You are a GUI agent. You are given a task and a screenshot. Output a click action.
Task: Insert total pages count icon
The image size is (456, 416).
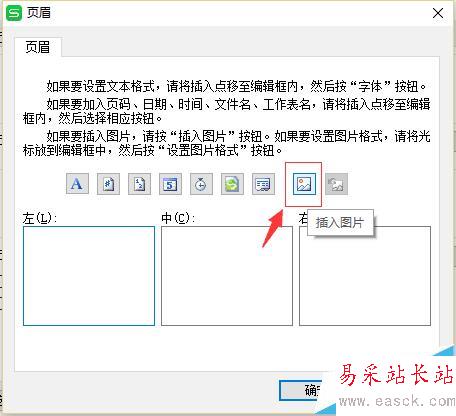click(139, 184)
